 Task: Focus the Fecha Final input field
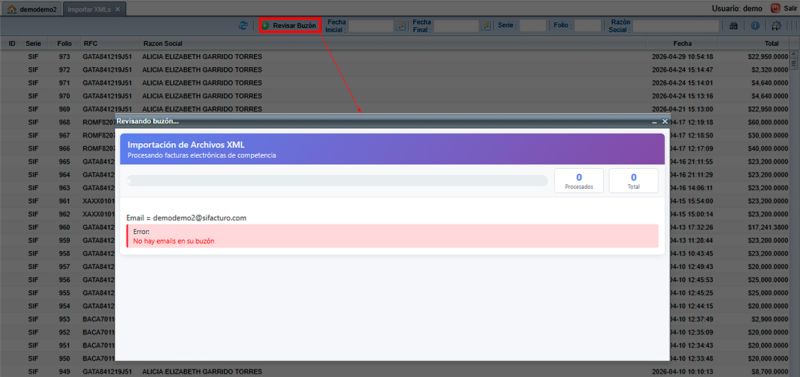pos(456,26)
